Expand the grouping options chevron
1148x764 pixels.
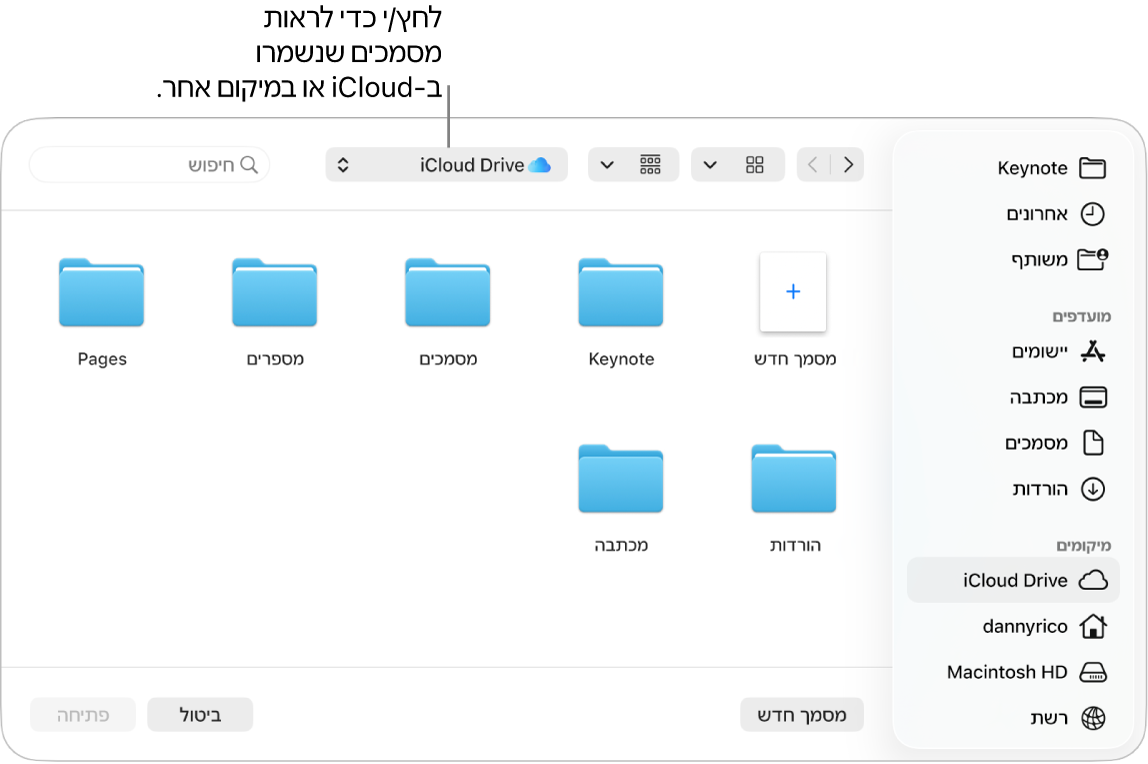coord(607,165)
